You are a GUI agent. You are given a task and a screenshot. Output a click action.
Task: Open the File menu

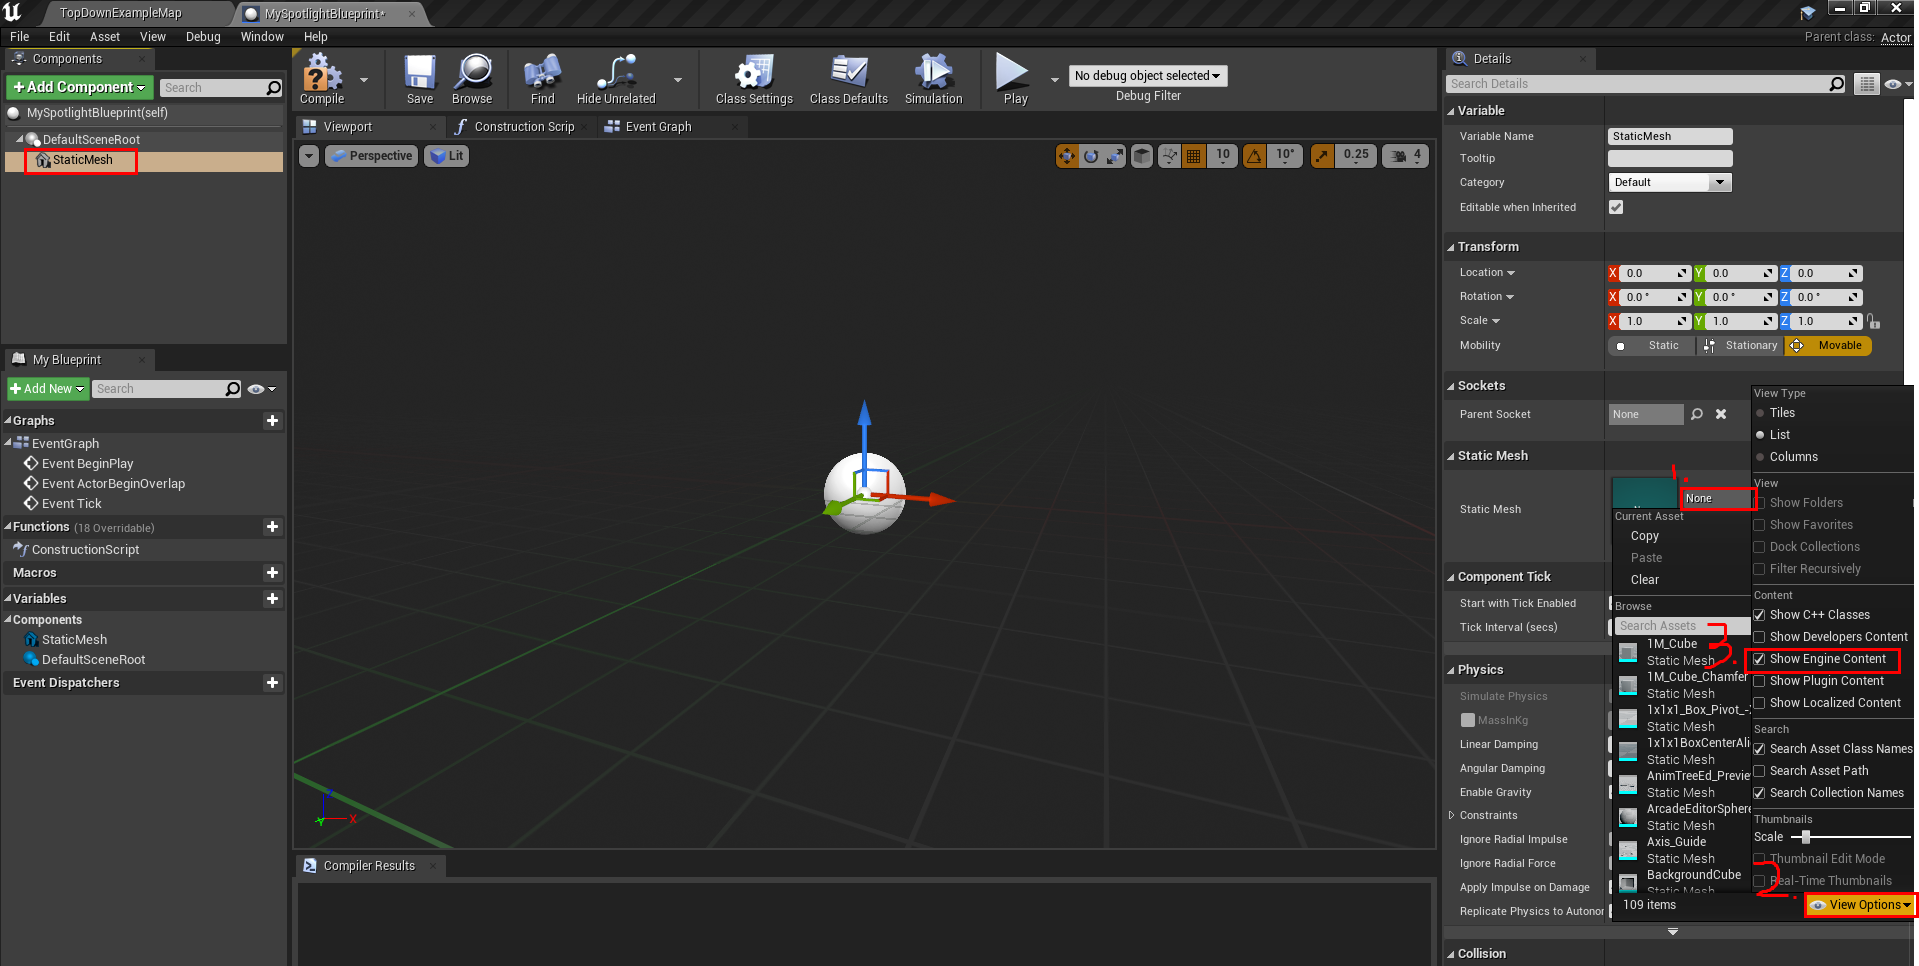point(19,37)
